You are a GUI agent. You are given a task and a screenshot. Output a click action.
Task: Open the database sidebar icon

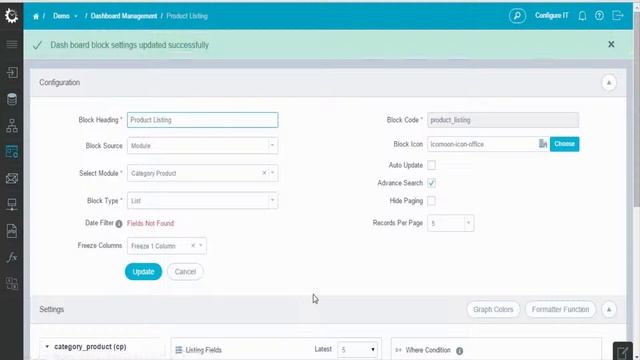pyautogui.click(x=12, y=99)
